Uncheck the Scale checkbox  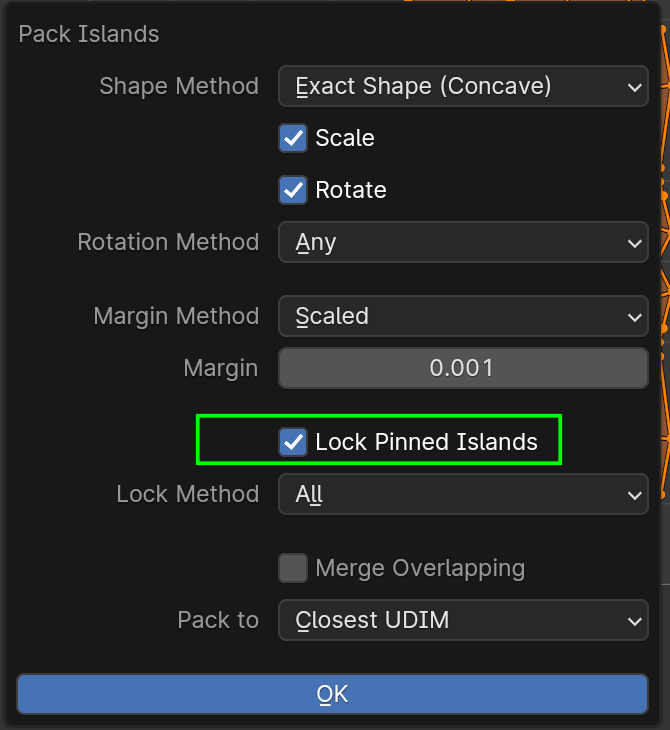point(293,138)
